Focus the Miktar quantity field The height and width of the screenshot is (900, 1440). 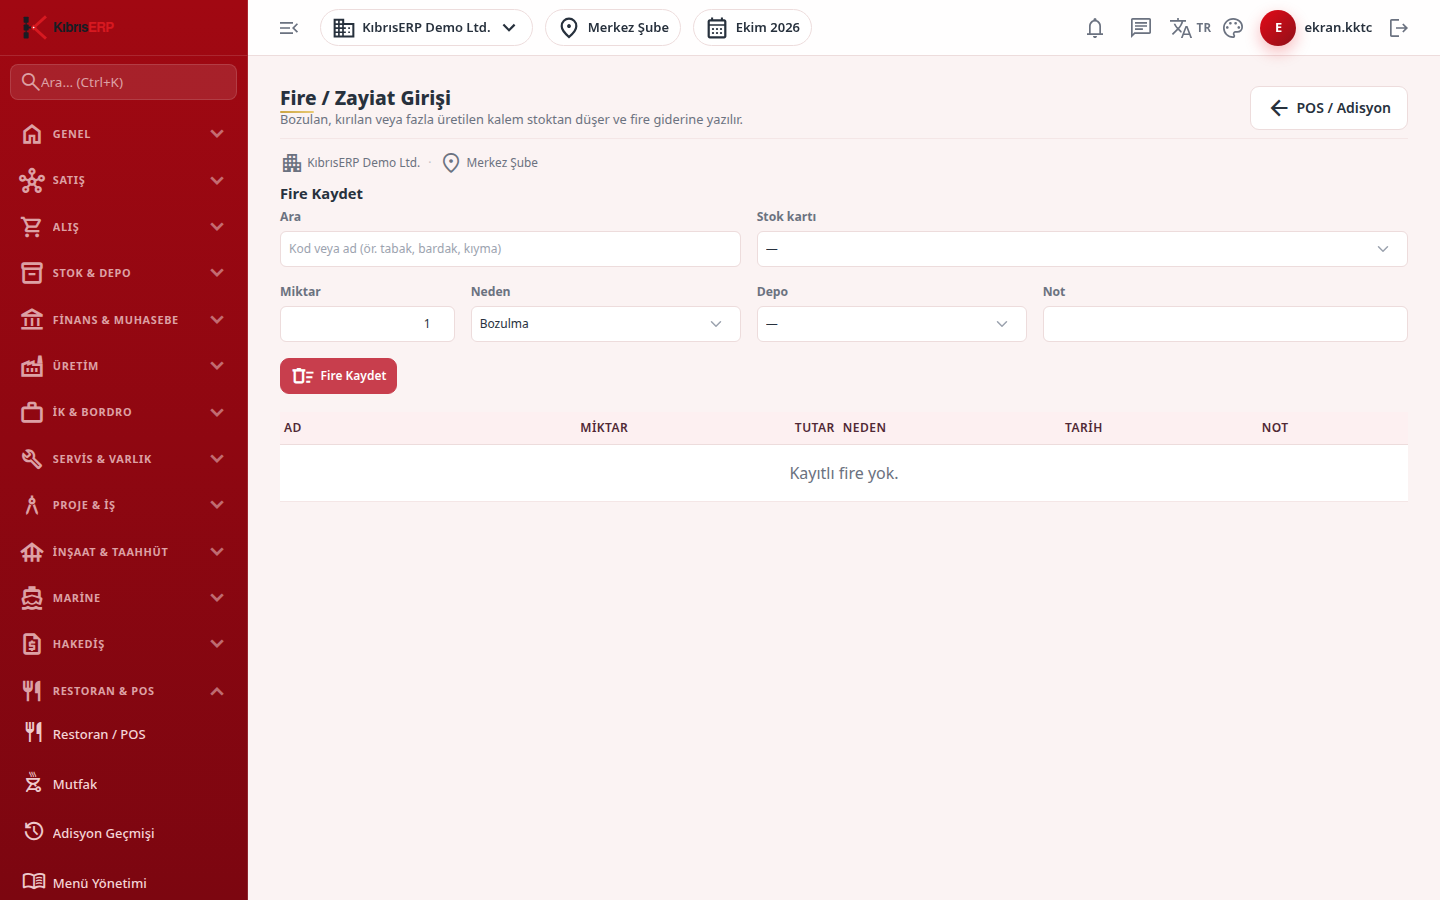click(x=367, y=324)
